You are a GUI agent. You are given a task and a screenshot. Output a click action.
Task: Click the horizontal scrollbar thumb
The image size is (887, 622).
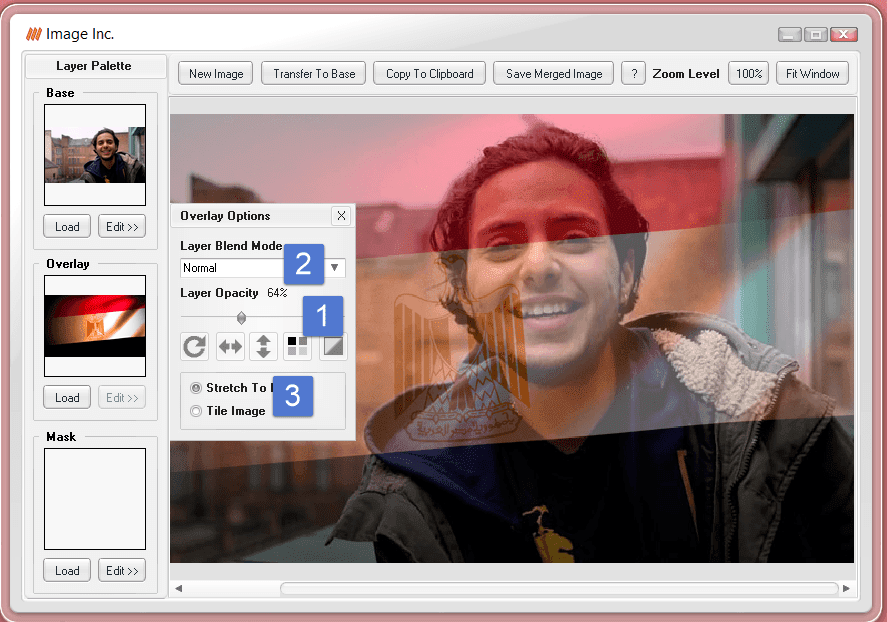559,588
